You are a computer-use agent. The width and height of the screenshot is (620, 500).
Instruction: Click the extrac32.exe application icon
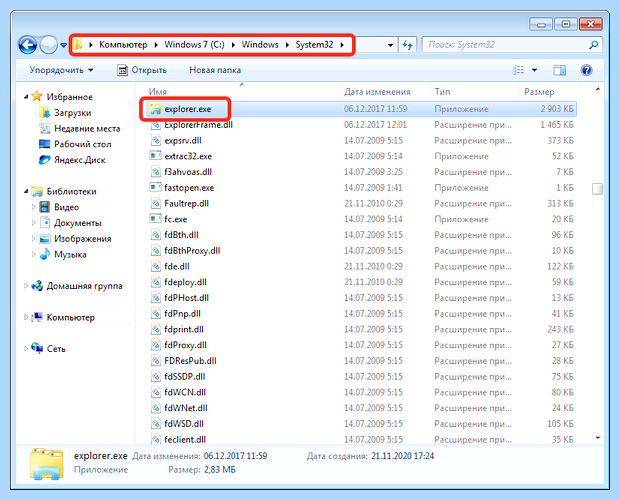click(155, 156)
